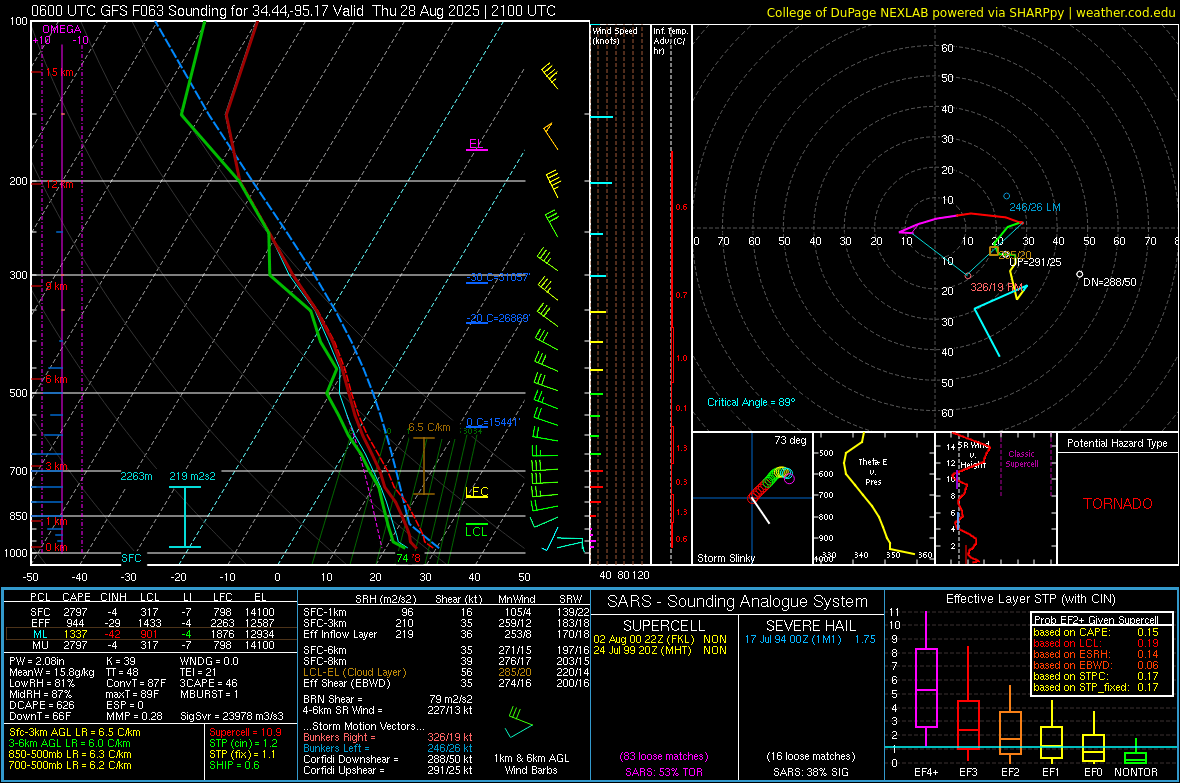
Task: Click the yellow 'LFC' marker on skew-T
Action: click(x=476, y=492)
